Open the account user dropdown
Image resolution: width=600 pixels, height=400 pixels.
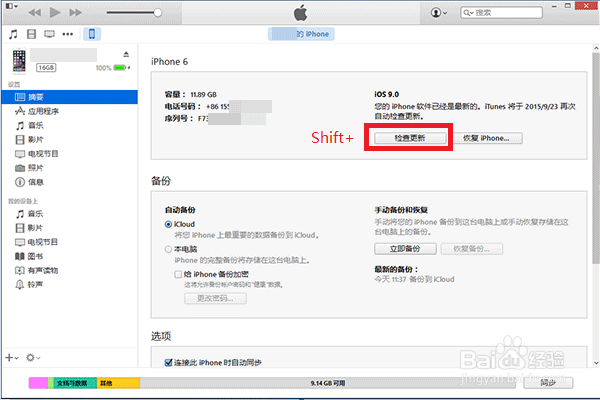(439, 13)
